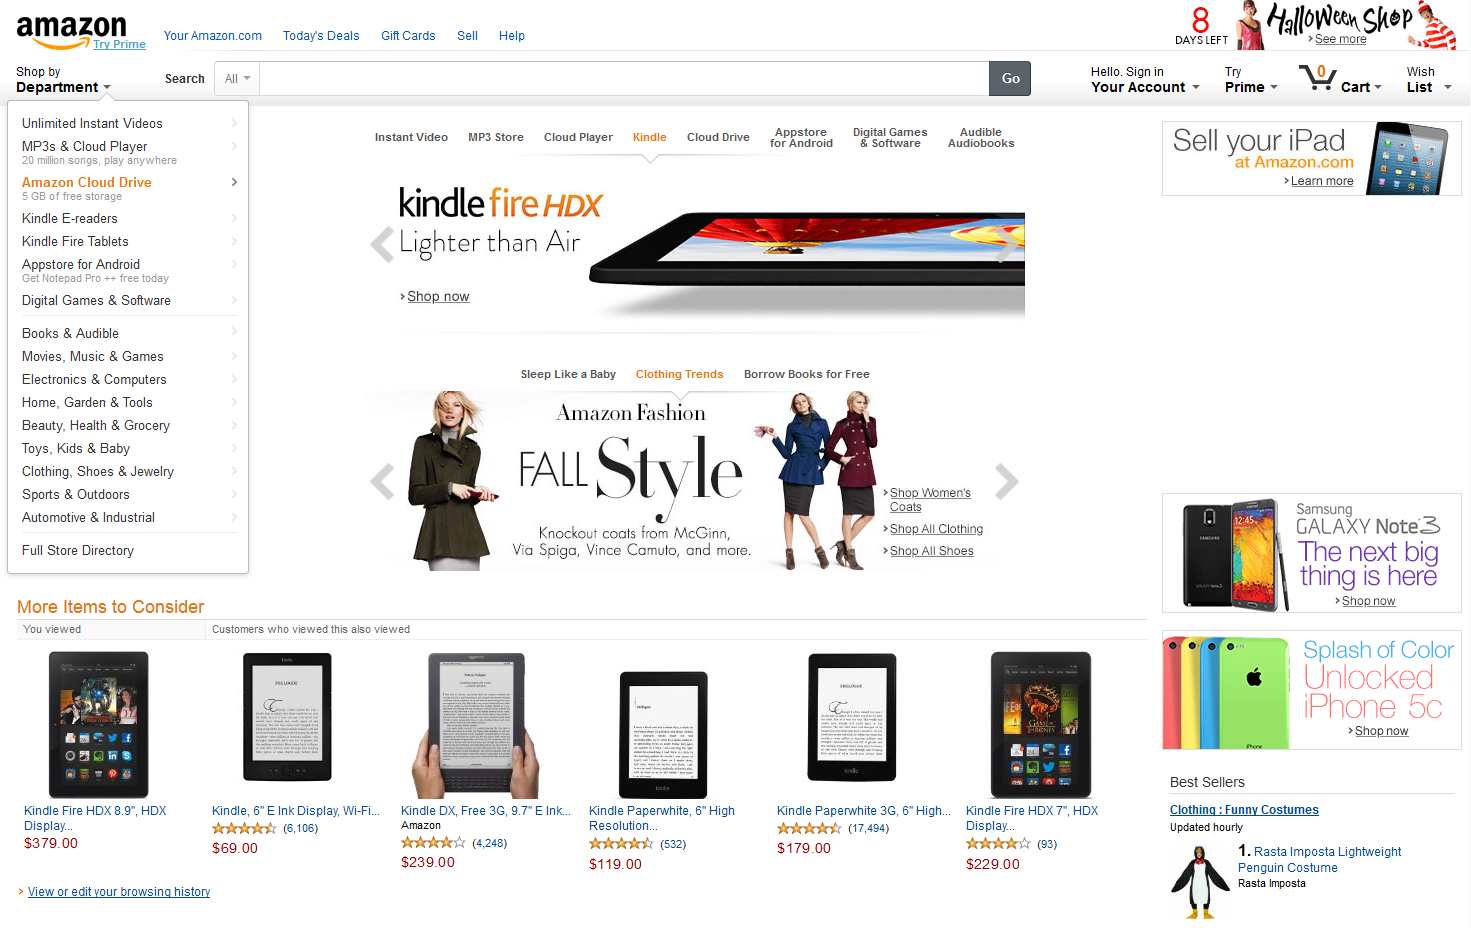Click the Amazon logo

point(71,30)
